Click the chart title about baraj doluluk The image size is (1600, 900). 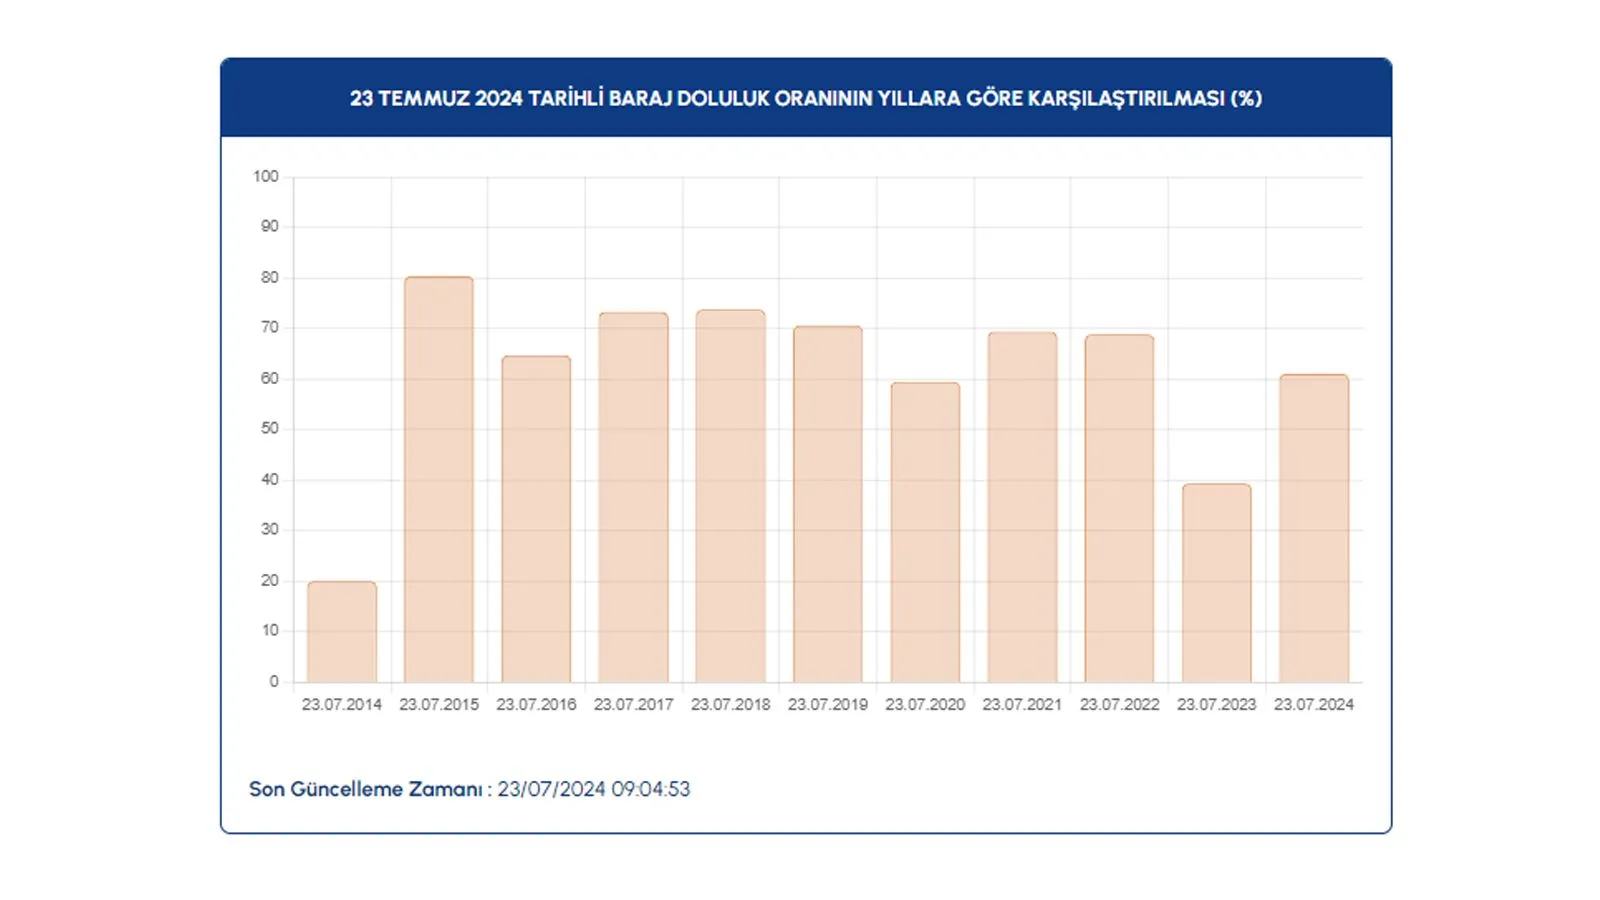[x=806, y=99]
